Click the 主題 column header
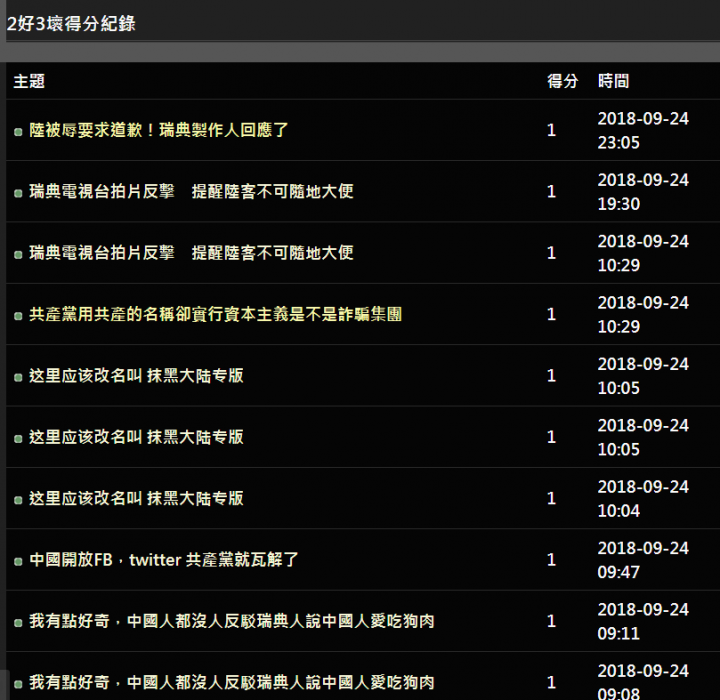The width and height of the screenshot is (720, 700). tap(29, 81)
